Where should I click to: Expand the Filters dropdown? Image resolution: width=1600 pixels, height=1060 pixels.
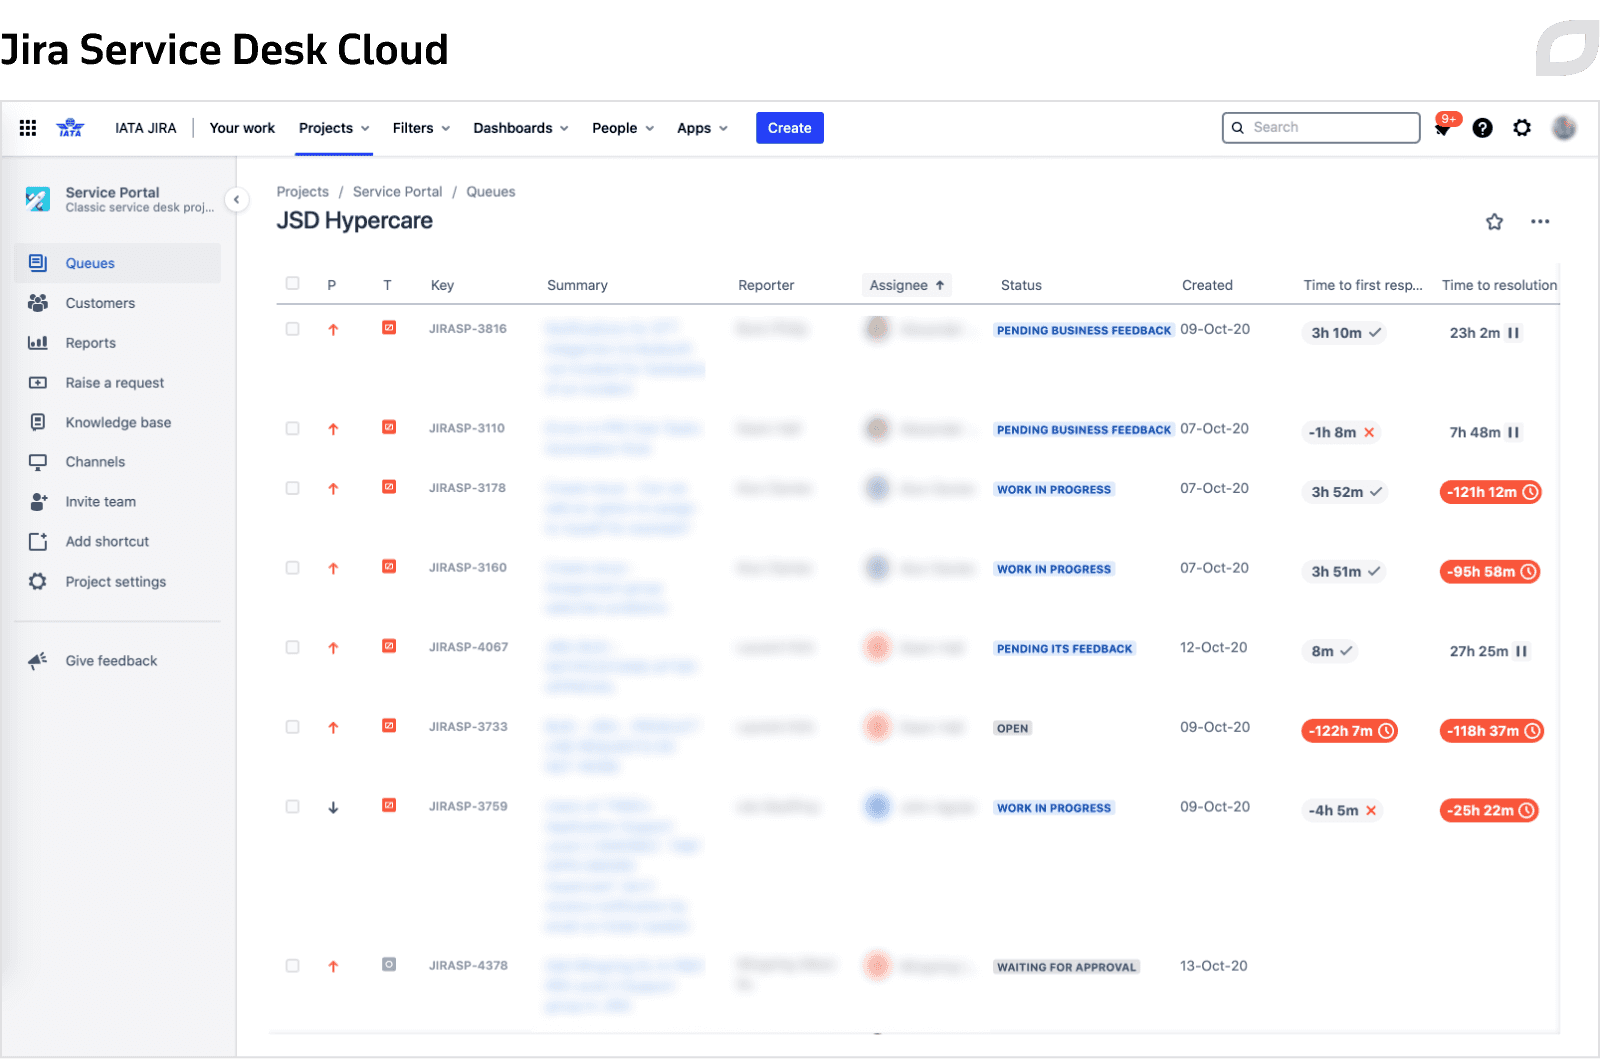421,128
